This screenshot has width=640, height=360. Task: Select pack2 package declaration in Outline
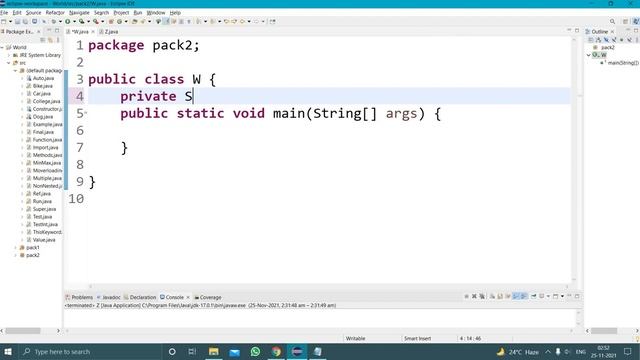pos(604,47)
